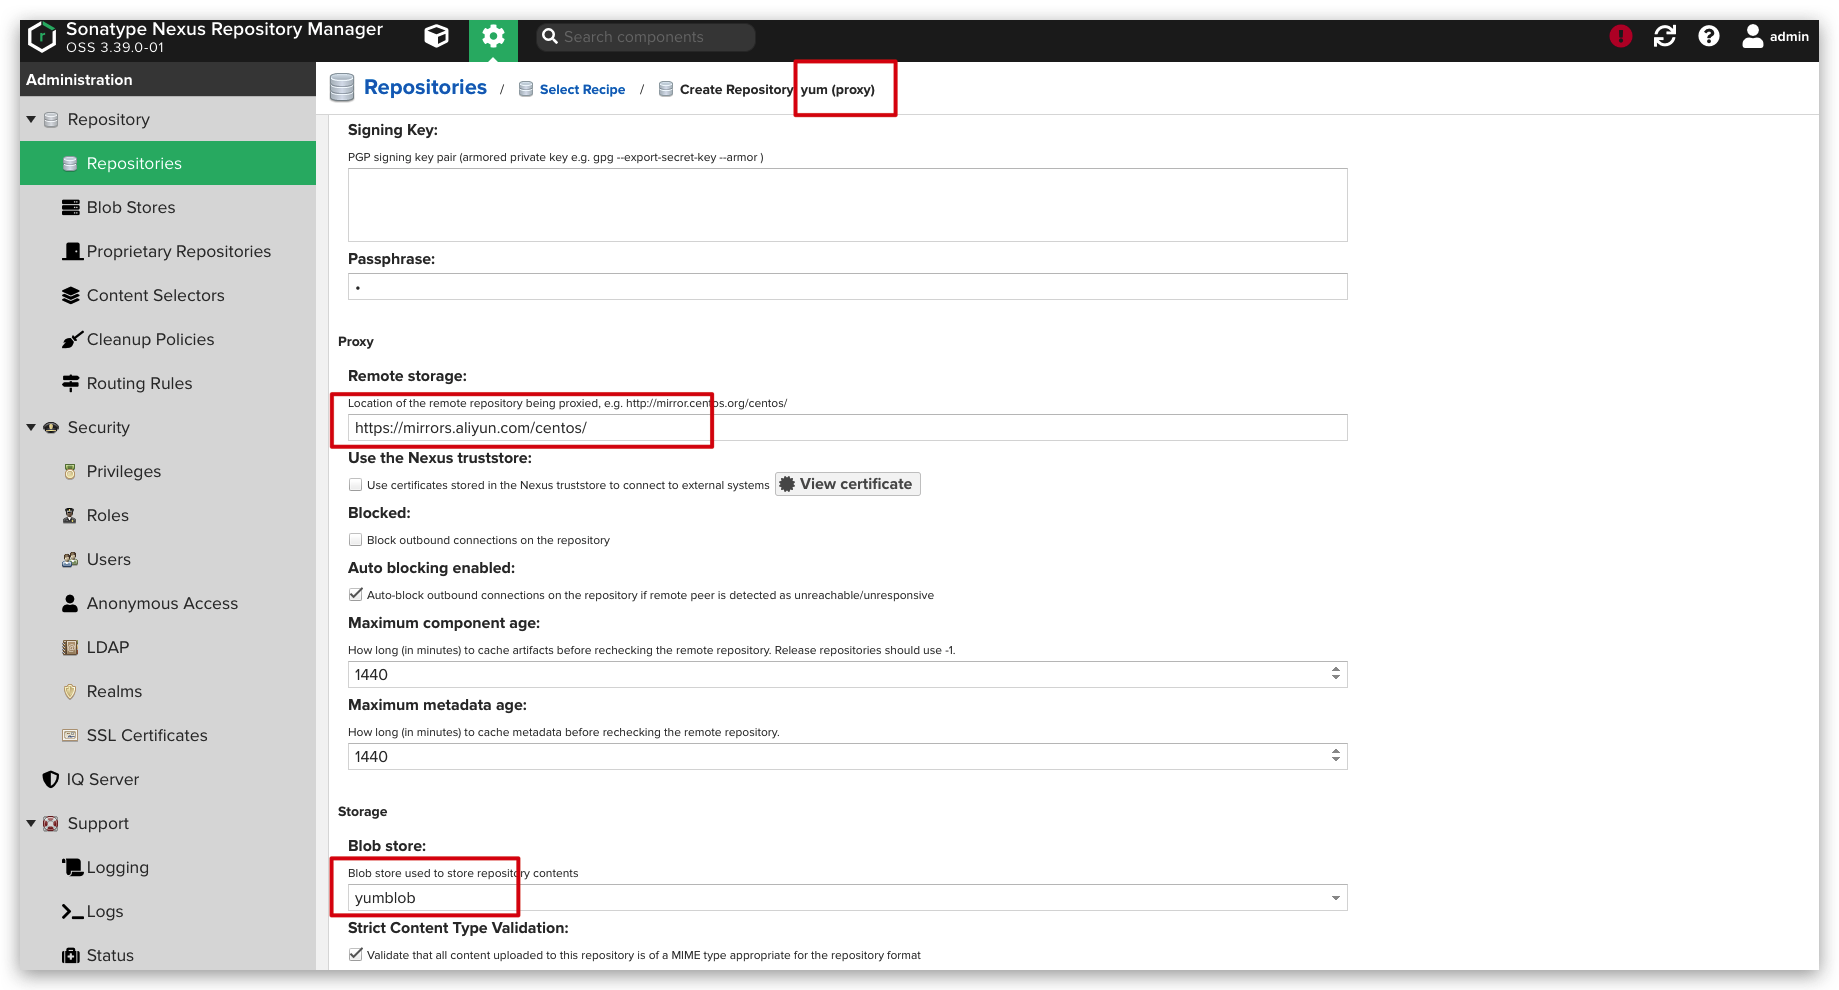The height and width of the screenshot is (990, 1839).
Task: Click the admin user account icon
Action: pos(1752,37)
